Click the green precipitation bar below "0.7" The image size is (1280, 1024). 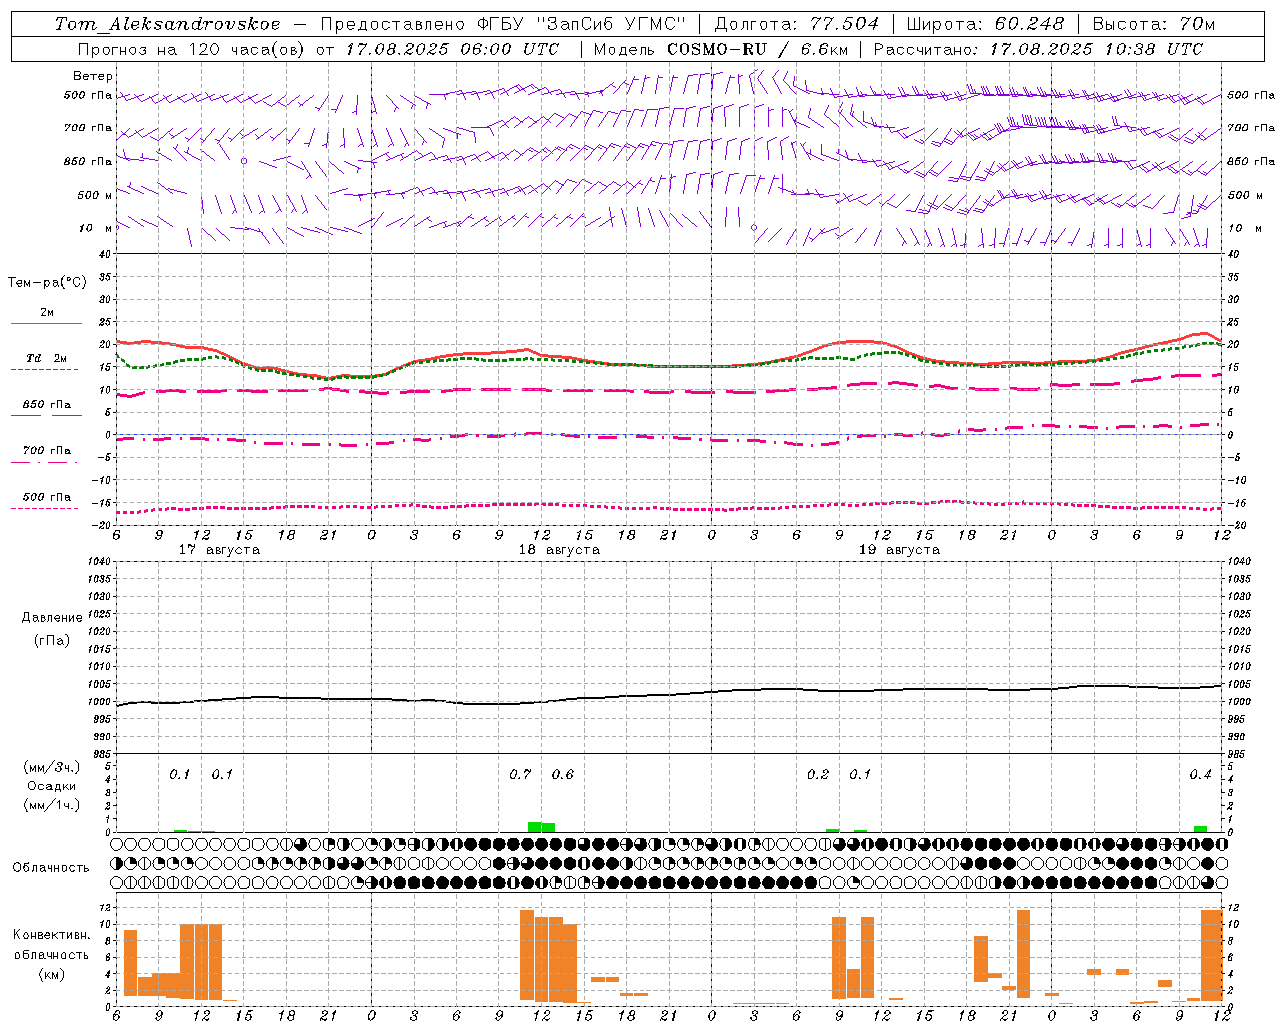tap(534, 827)
